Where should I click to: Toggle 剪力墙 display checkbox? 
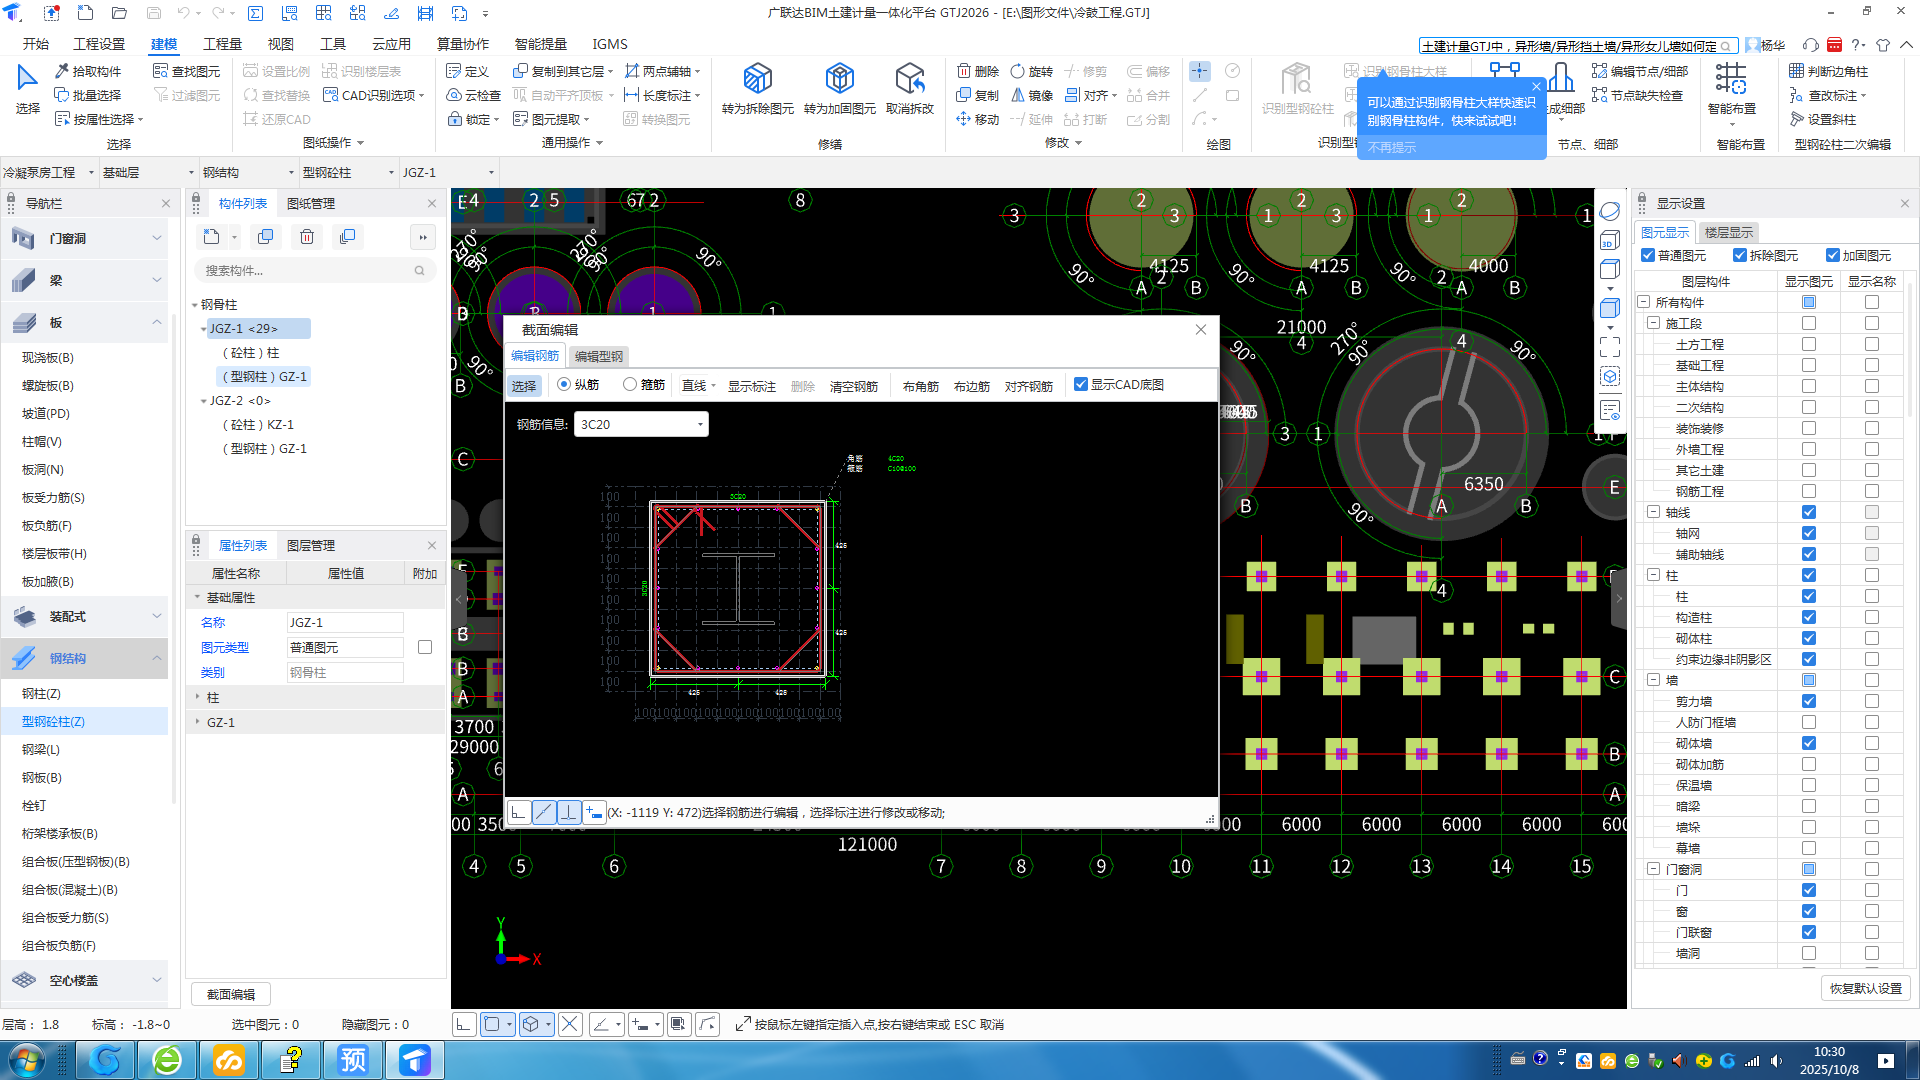tap(1808, 701)
